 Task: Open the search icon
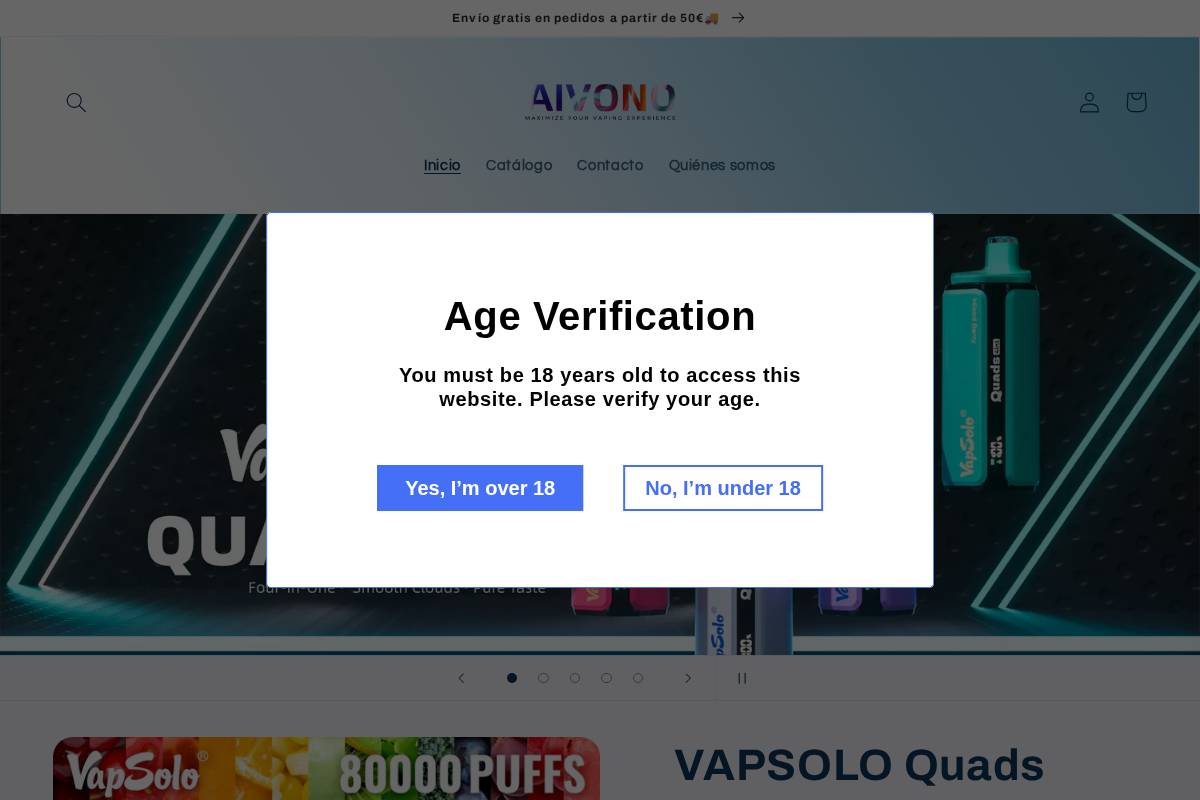(x=76, y=102)
